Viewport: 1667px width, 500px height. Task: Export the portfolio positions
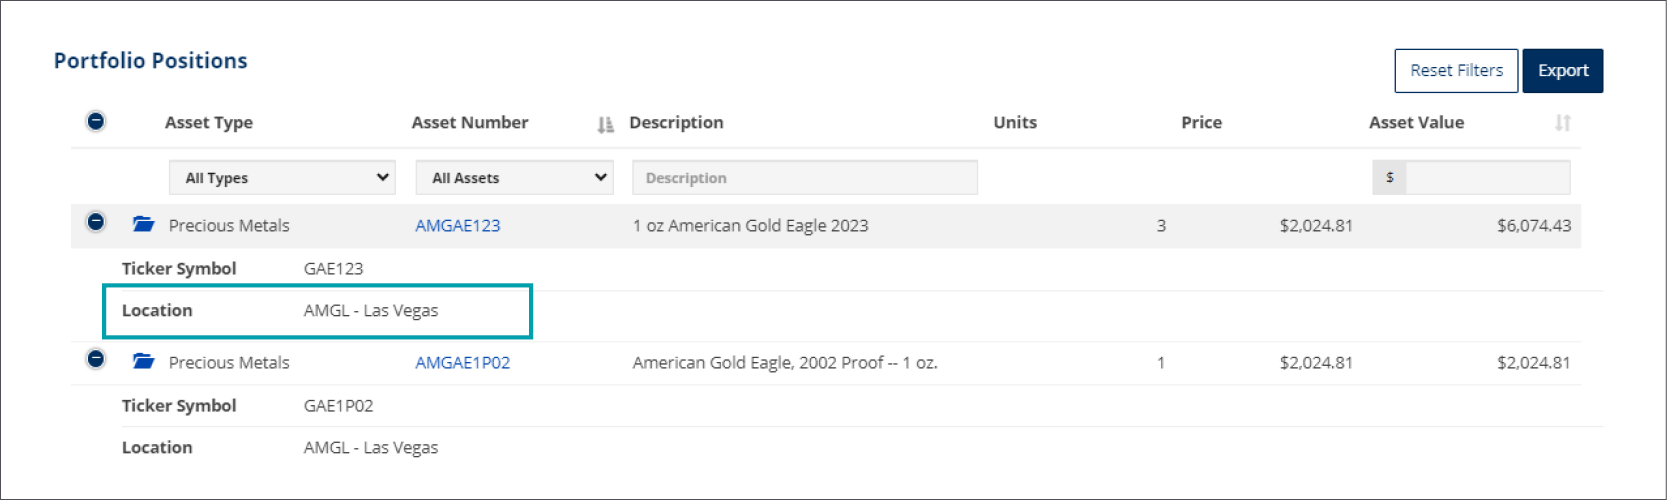(1562, 71)
